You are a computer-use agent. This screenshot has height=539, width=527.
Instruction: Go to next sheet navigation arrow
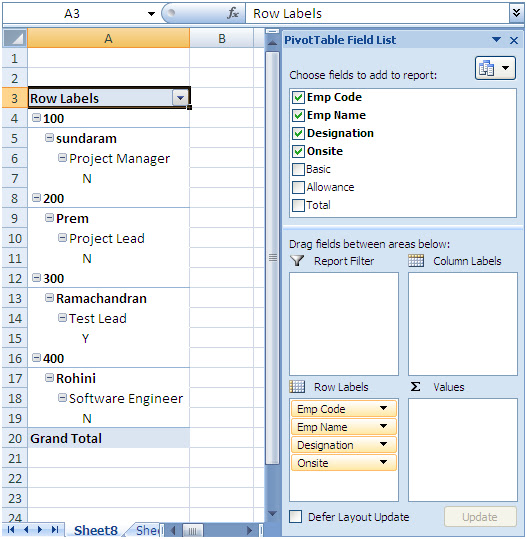click(x=40, y=529)
